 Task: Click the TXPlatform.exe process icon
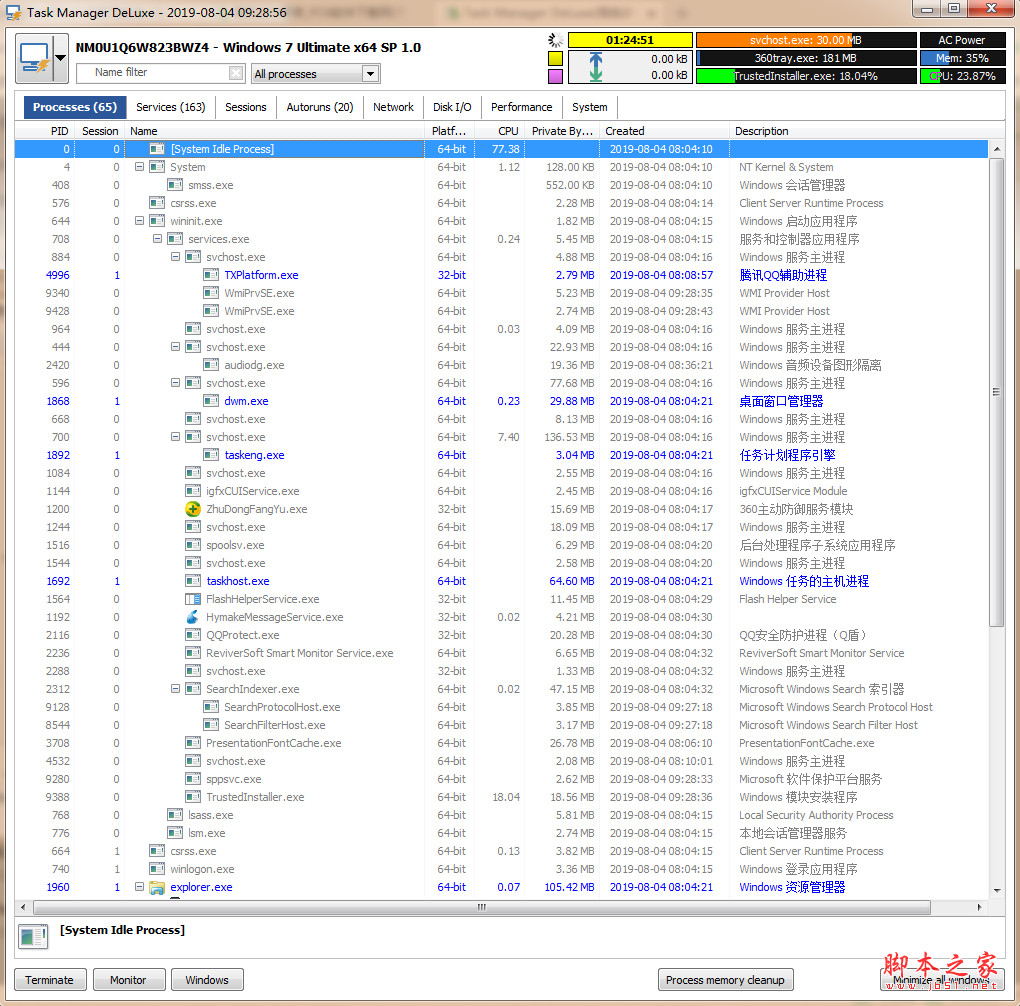(x=211, y=275)
